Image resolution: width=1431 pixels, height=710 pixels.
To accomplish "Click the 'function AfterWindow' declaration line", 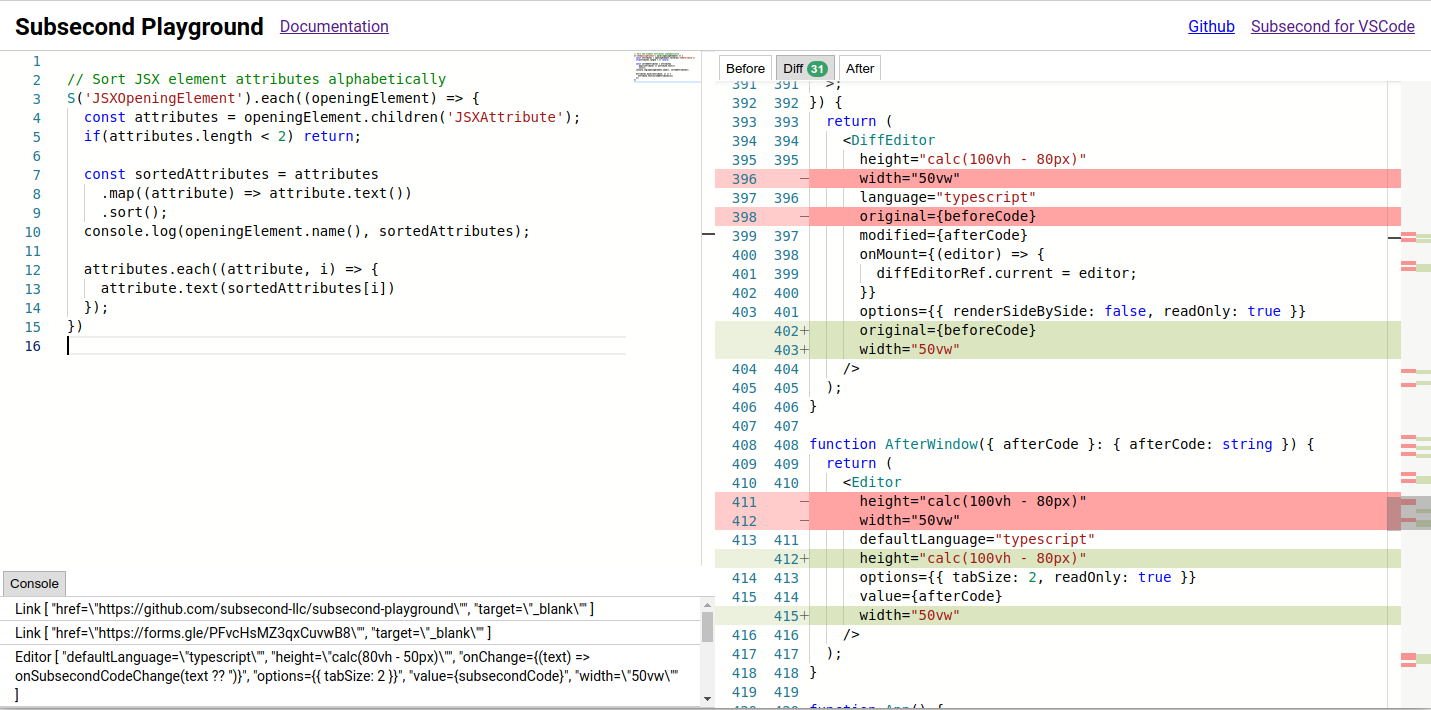I will coord(1061,445).
